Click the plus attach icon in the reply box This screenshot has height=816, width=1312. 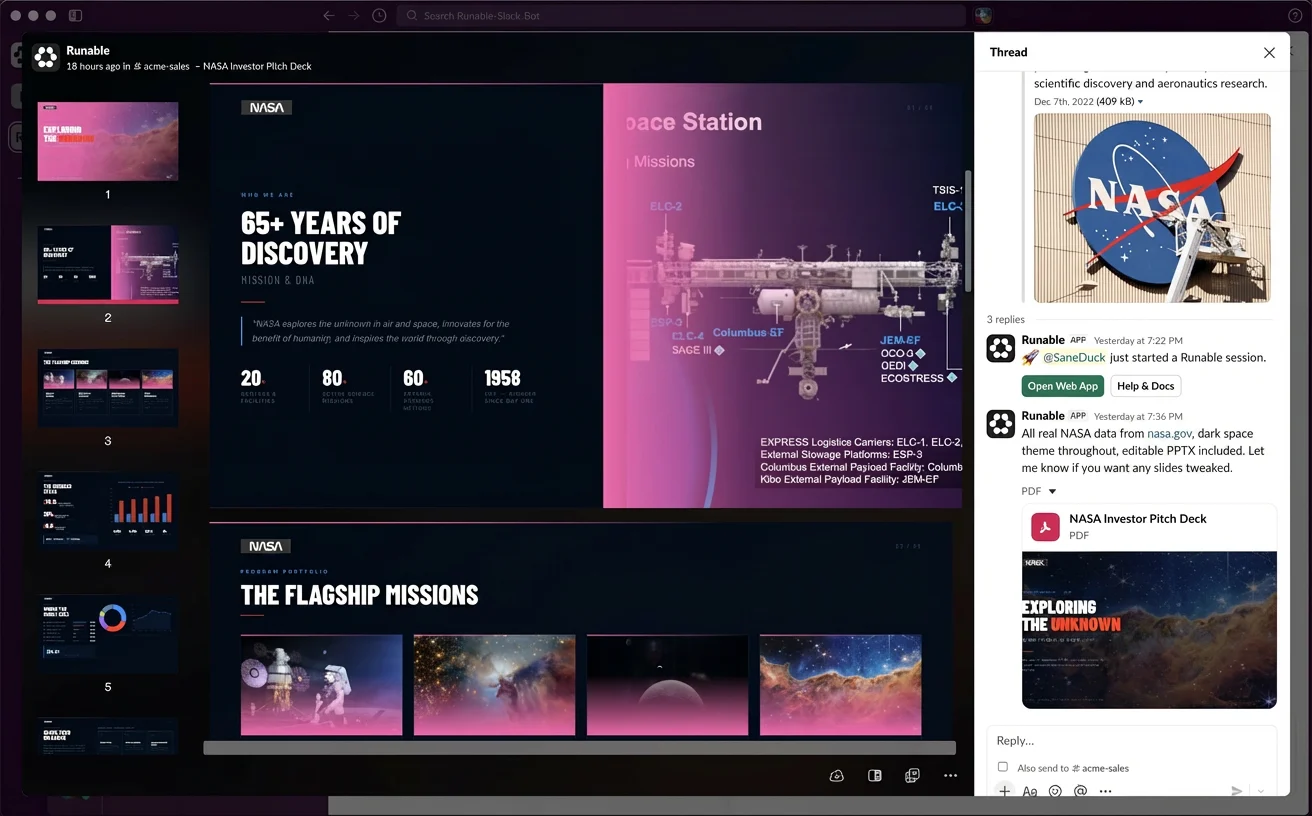tap(1005, 791)
